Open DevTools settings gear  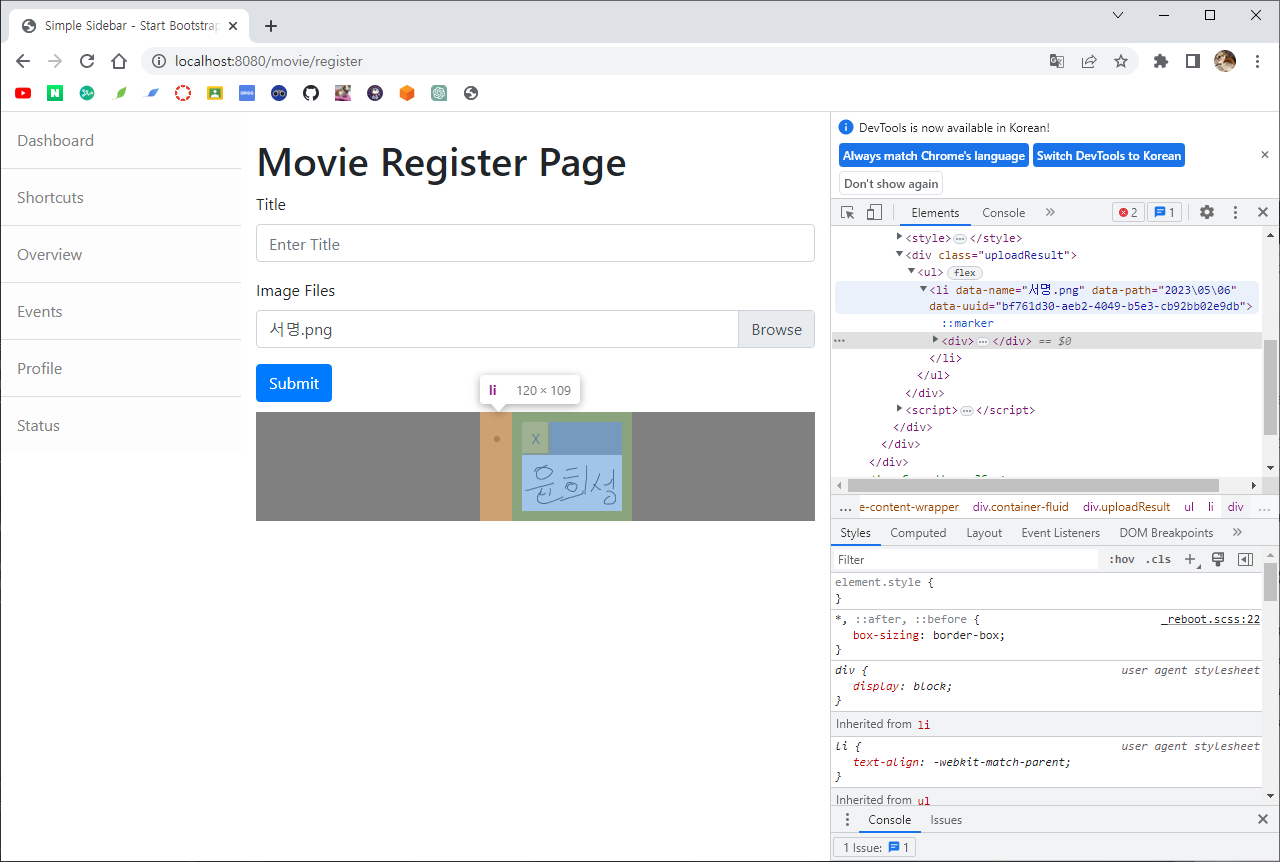click(x=1207, y=212)
